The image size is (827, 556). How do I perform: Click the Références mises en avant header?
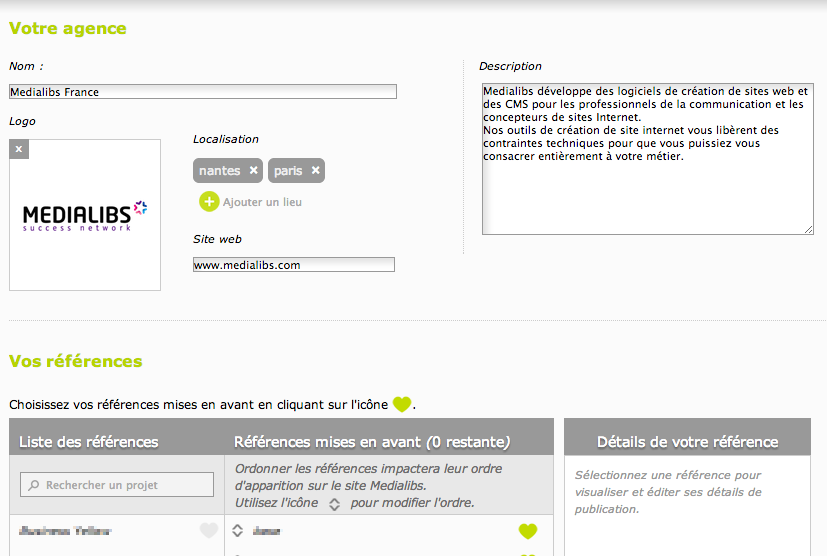pos(372,442)
